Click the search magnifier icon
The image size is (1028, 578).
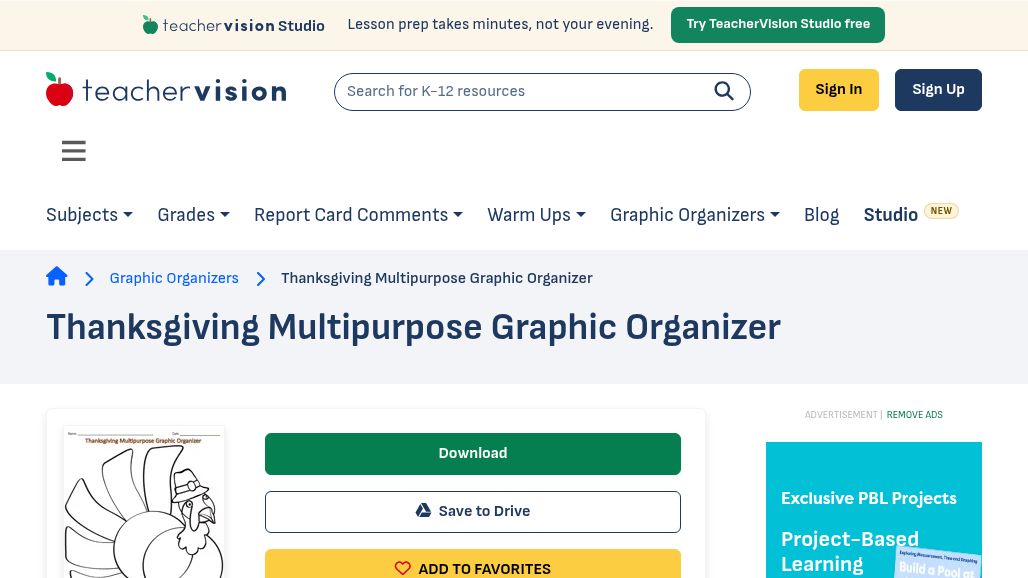(x=724, y=91)
